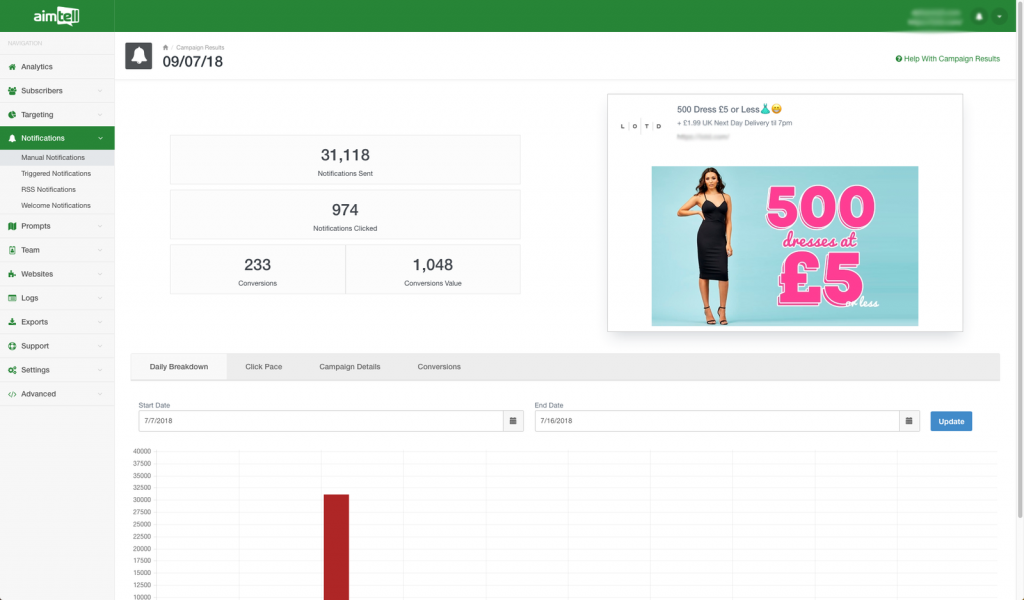Image resolution: width=1024 pixels, height=600 pixels.
Task: Click the Targeting bullseye icon
Action: pos(14,116)
